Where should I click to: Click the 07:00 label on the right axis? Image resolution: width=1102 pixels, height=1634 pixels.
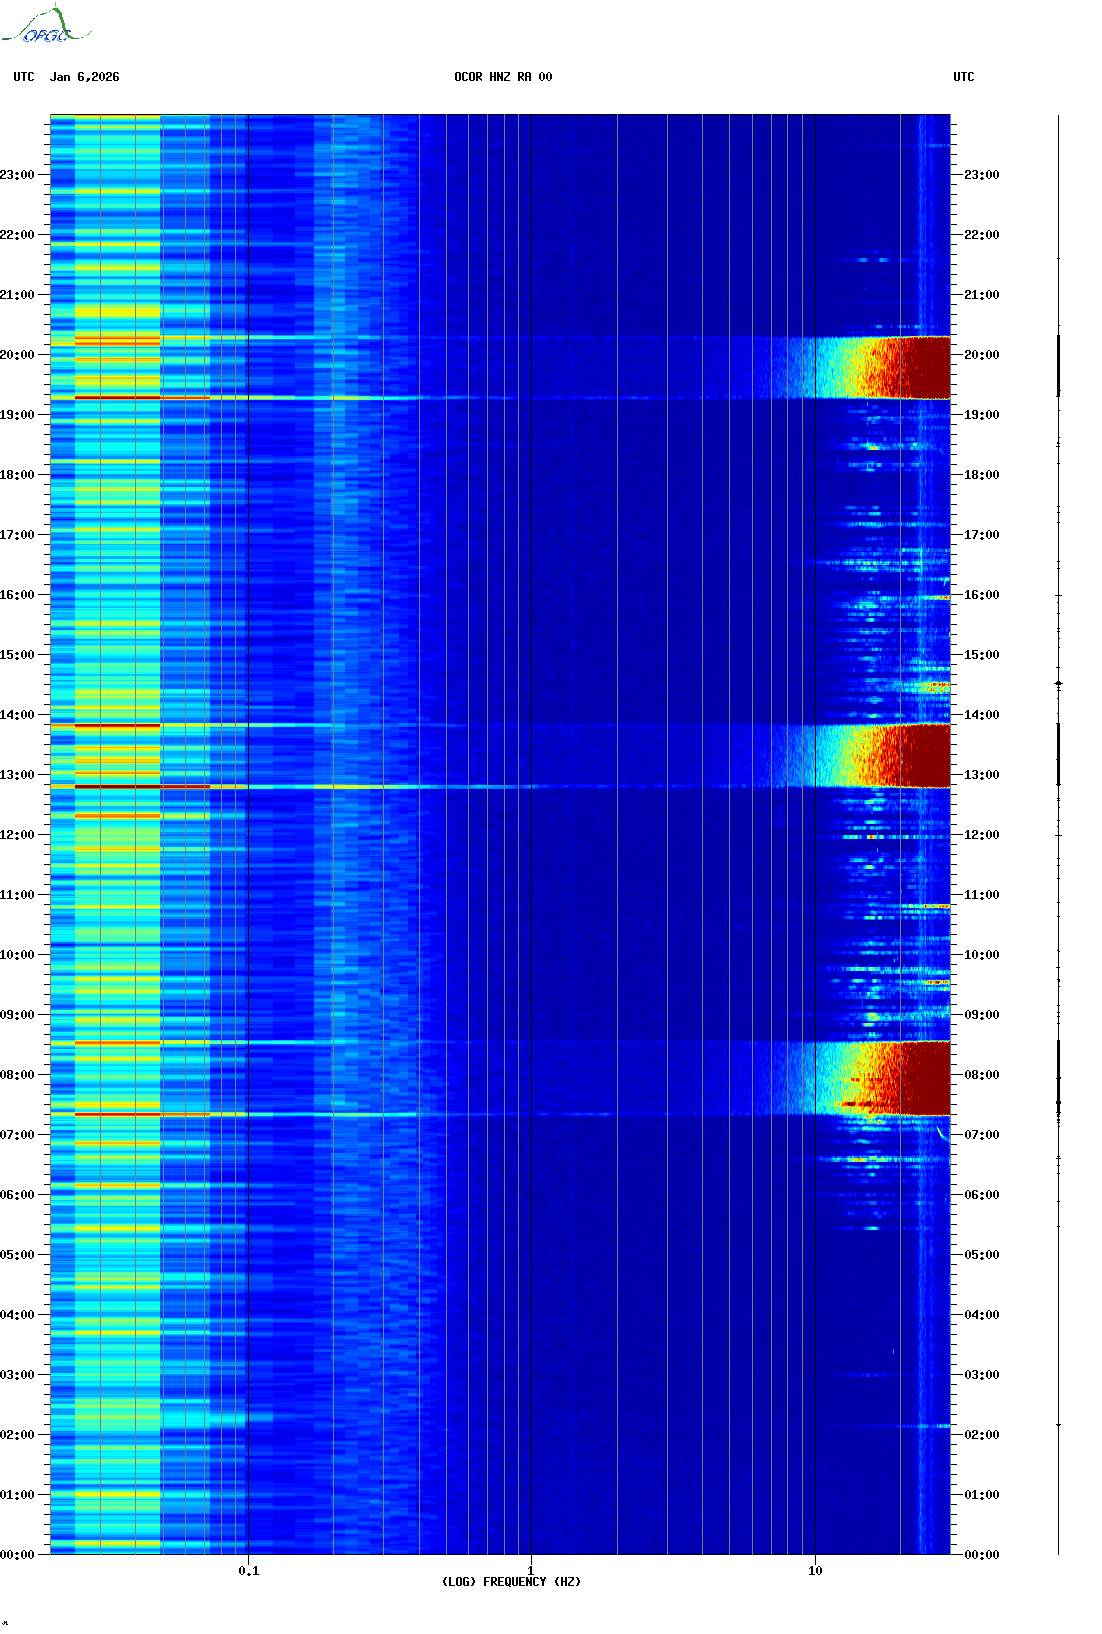pyautogui.click(x=981, y=1135)
